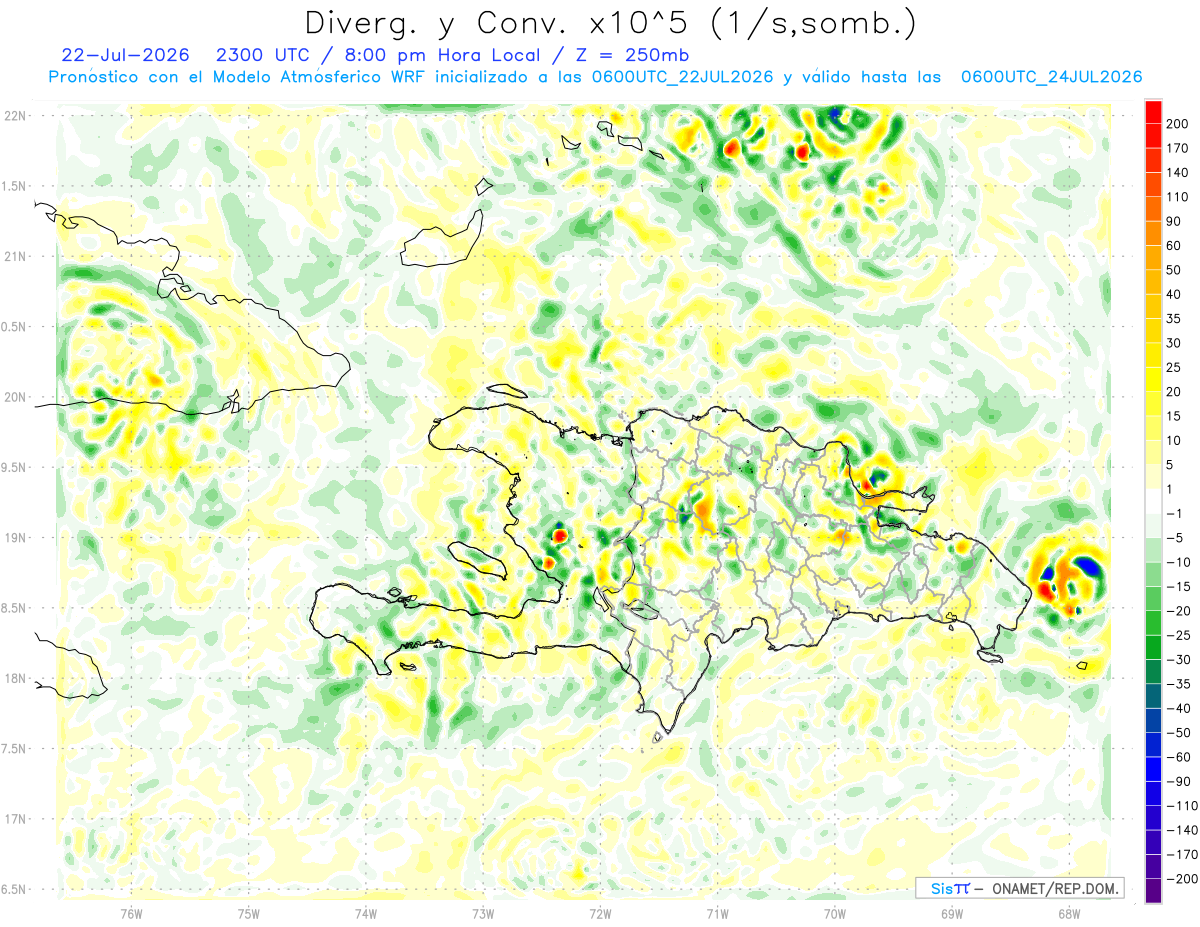1200x927 pixels.
Task: Click the white swatch between 1 and -1
Action: (x=1153, y=501)
